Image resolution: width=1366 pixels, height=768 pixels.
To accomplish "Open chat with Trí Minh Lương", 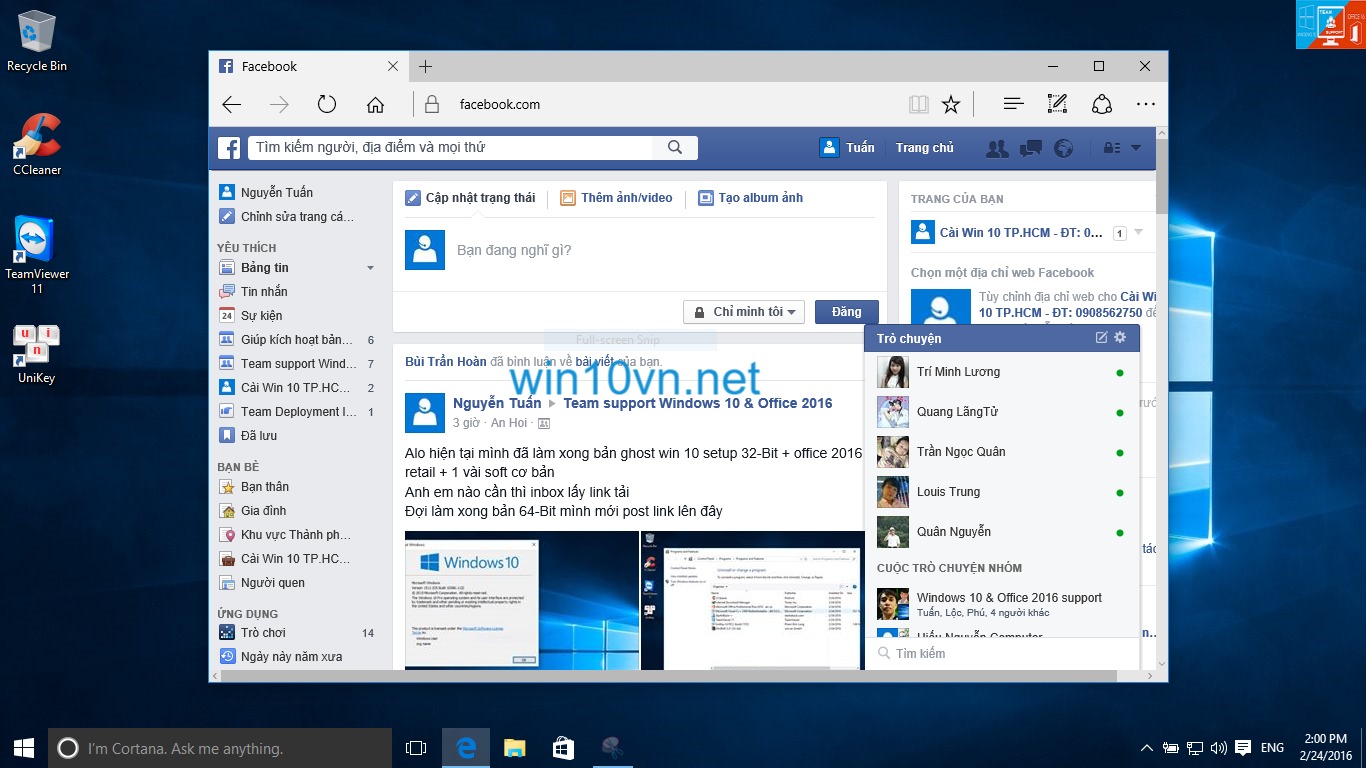I will 1002,372.
